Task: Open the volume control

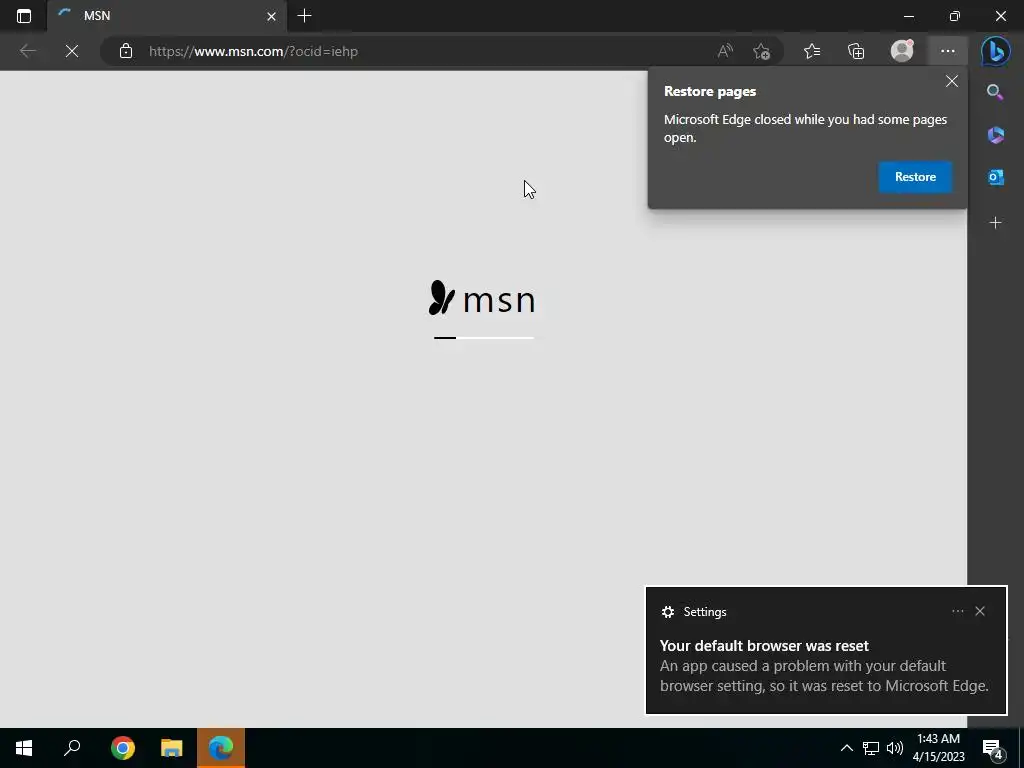Action: pos(895,748)
